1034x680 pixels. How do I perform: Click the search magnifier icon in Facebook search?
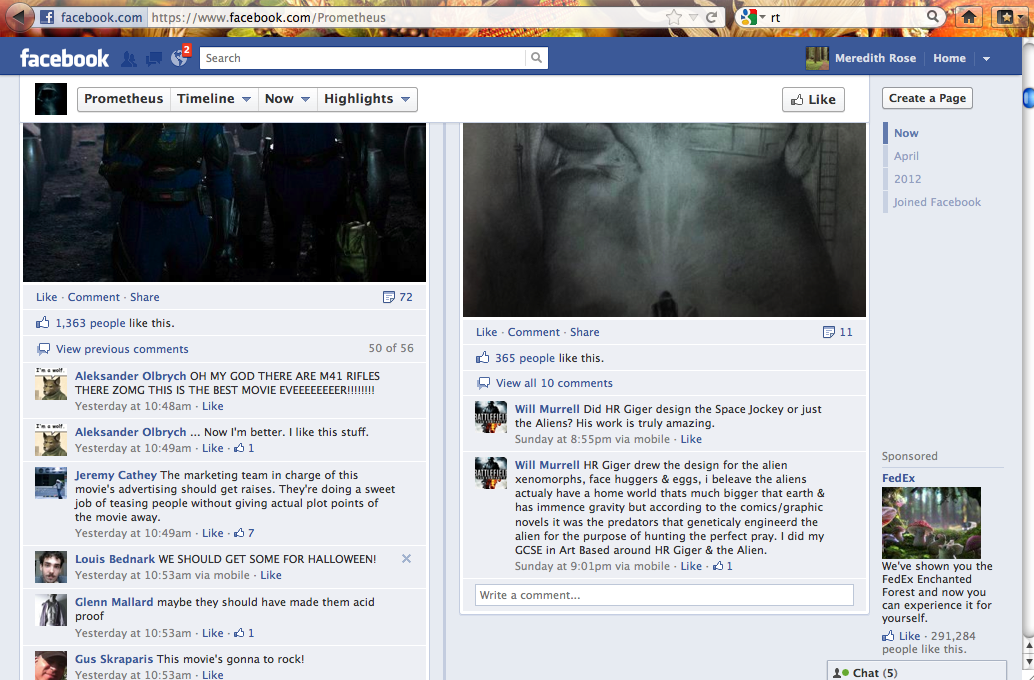click(x=537, y=58)
